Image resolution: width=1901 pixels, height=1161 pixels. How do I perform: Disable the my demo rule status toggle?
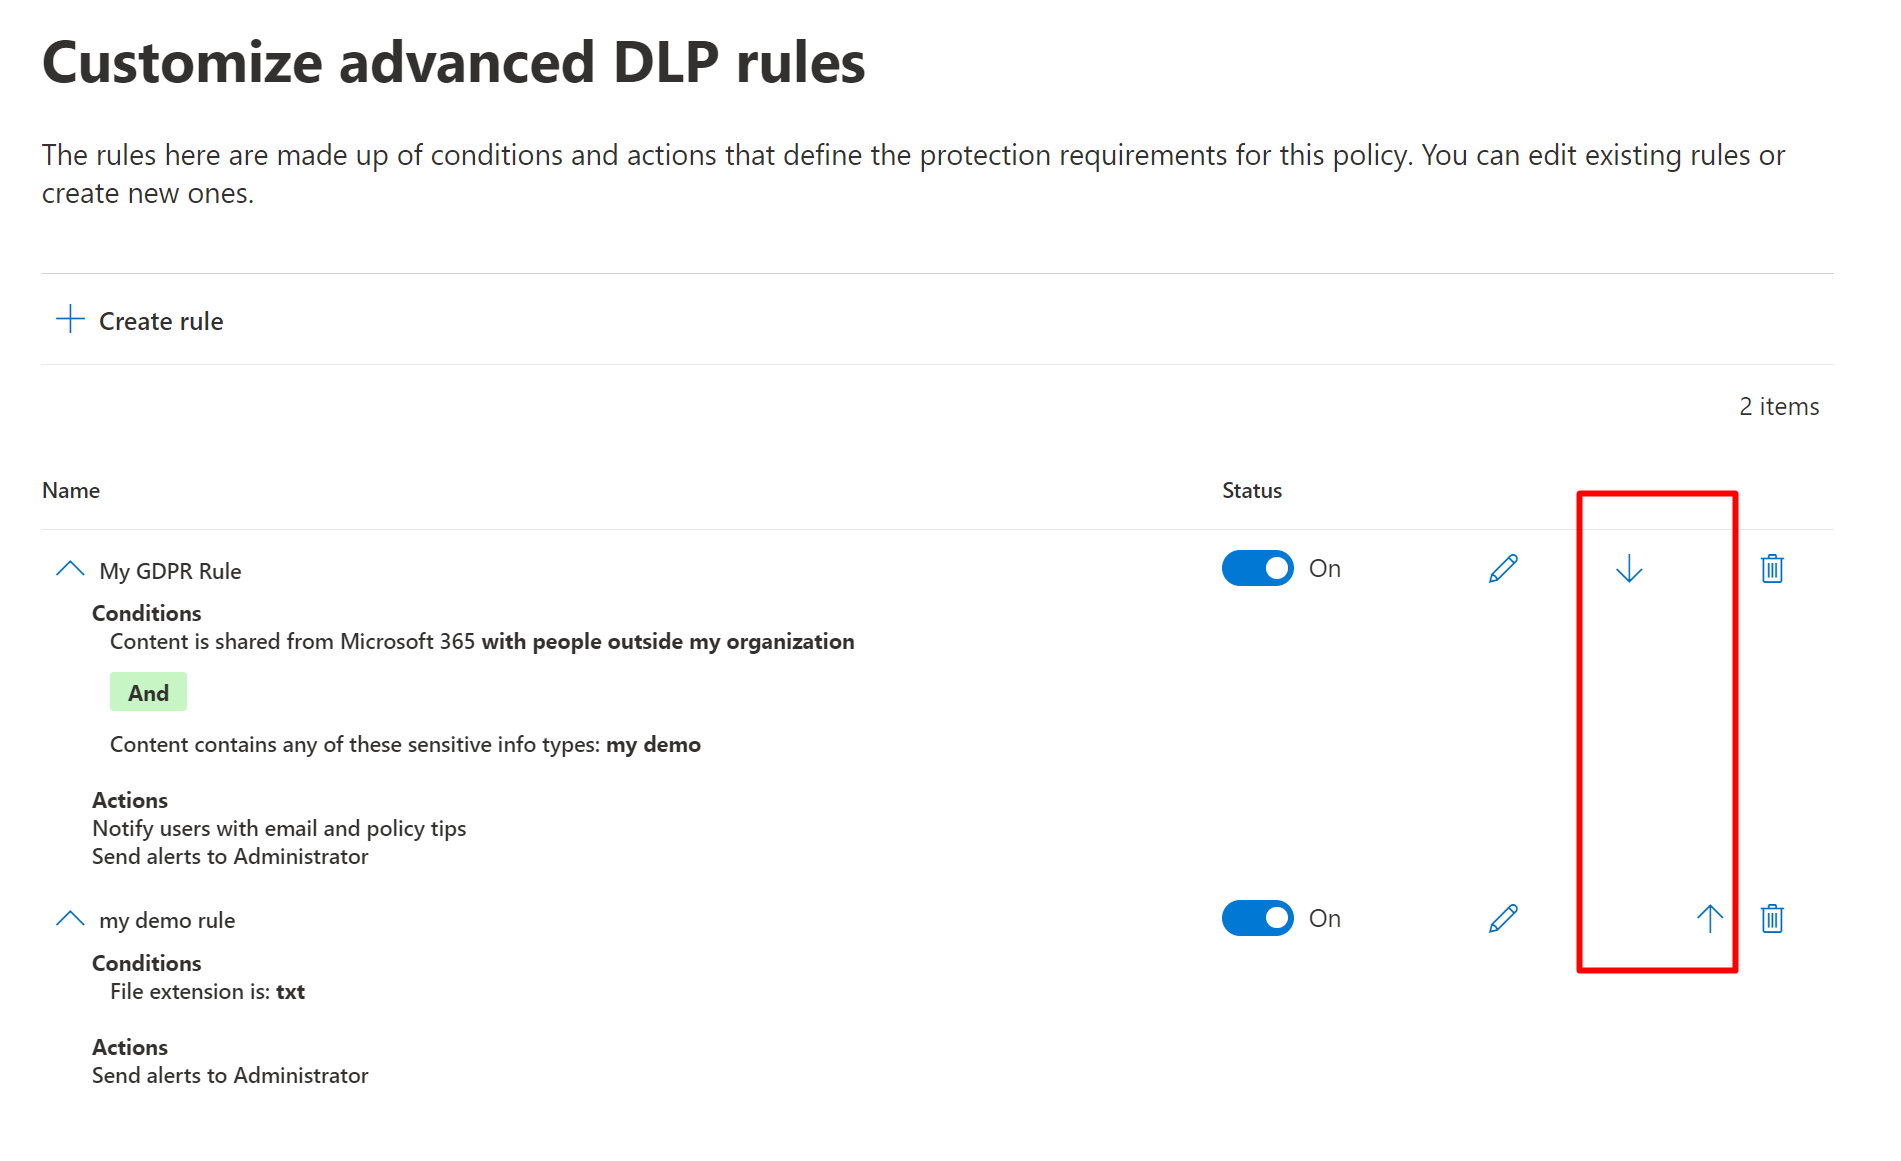click(x=1258, y=918)
